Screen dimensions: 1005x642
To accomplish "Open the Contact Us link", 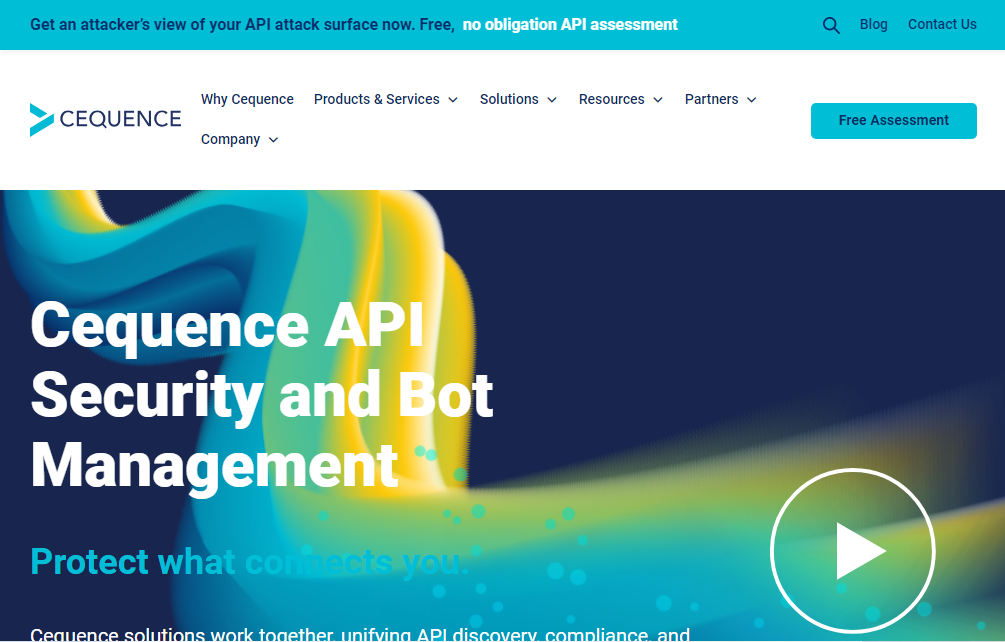I will point(942,24).
